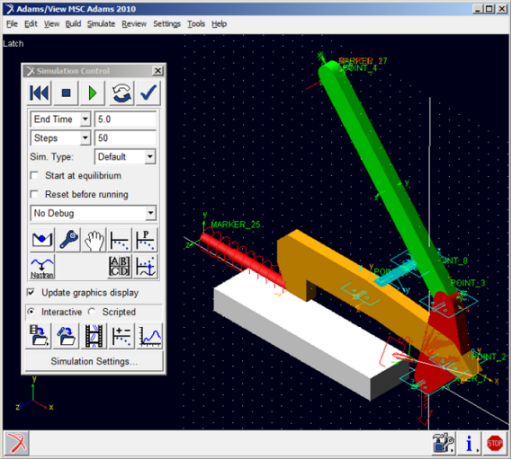Uncheck Update graphics display
The height and width of the screenshot is (459, 511).
point(31,292)
